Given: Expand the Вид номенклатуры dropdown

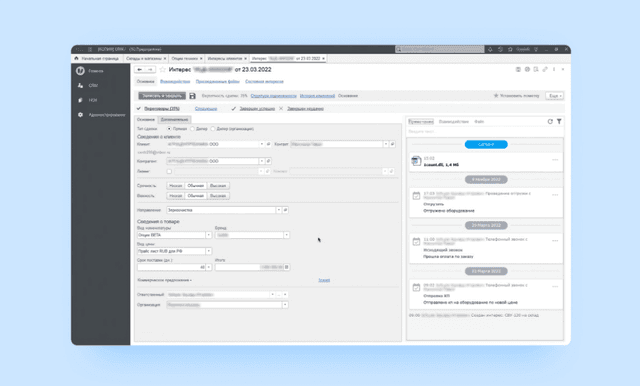Looking at the screenshot, I should pyautogui.click(x=209, y=235).
